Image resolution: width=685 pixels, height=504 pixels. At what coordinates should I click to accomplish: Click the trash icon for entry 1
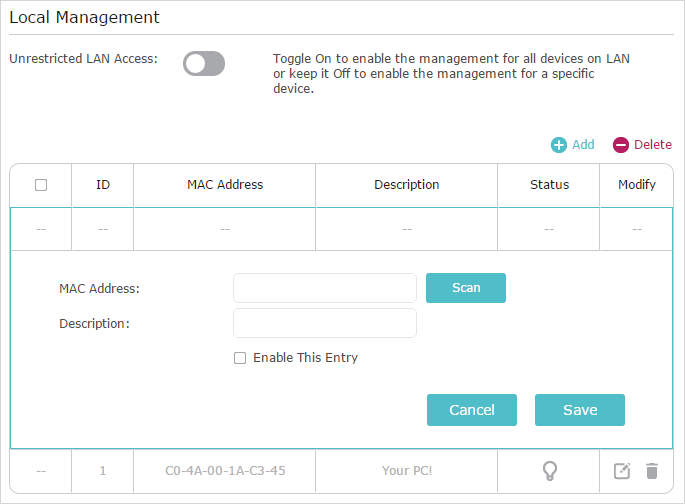[652, 471]
